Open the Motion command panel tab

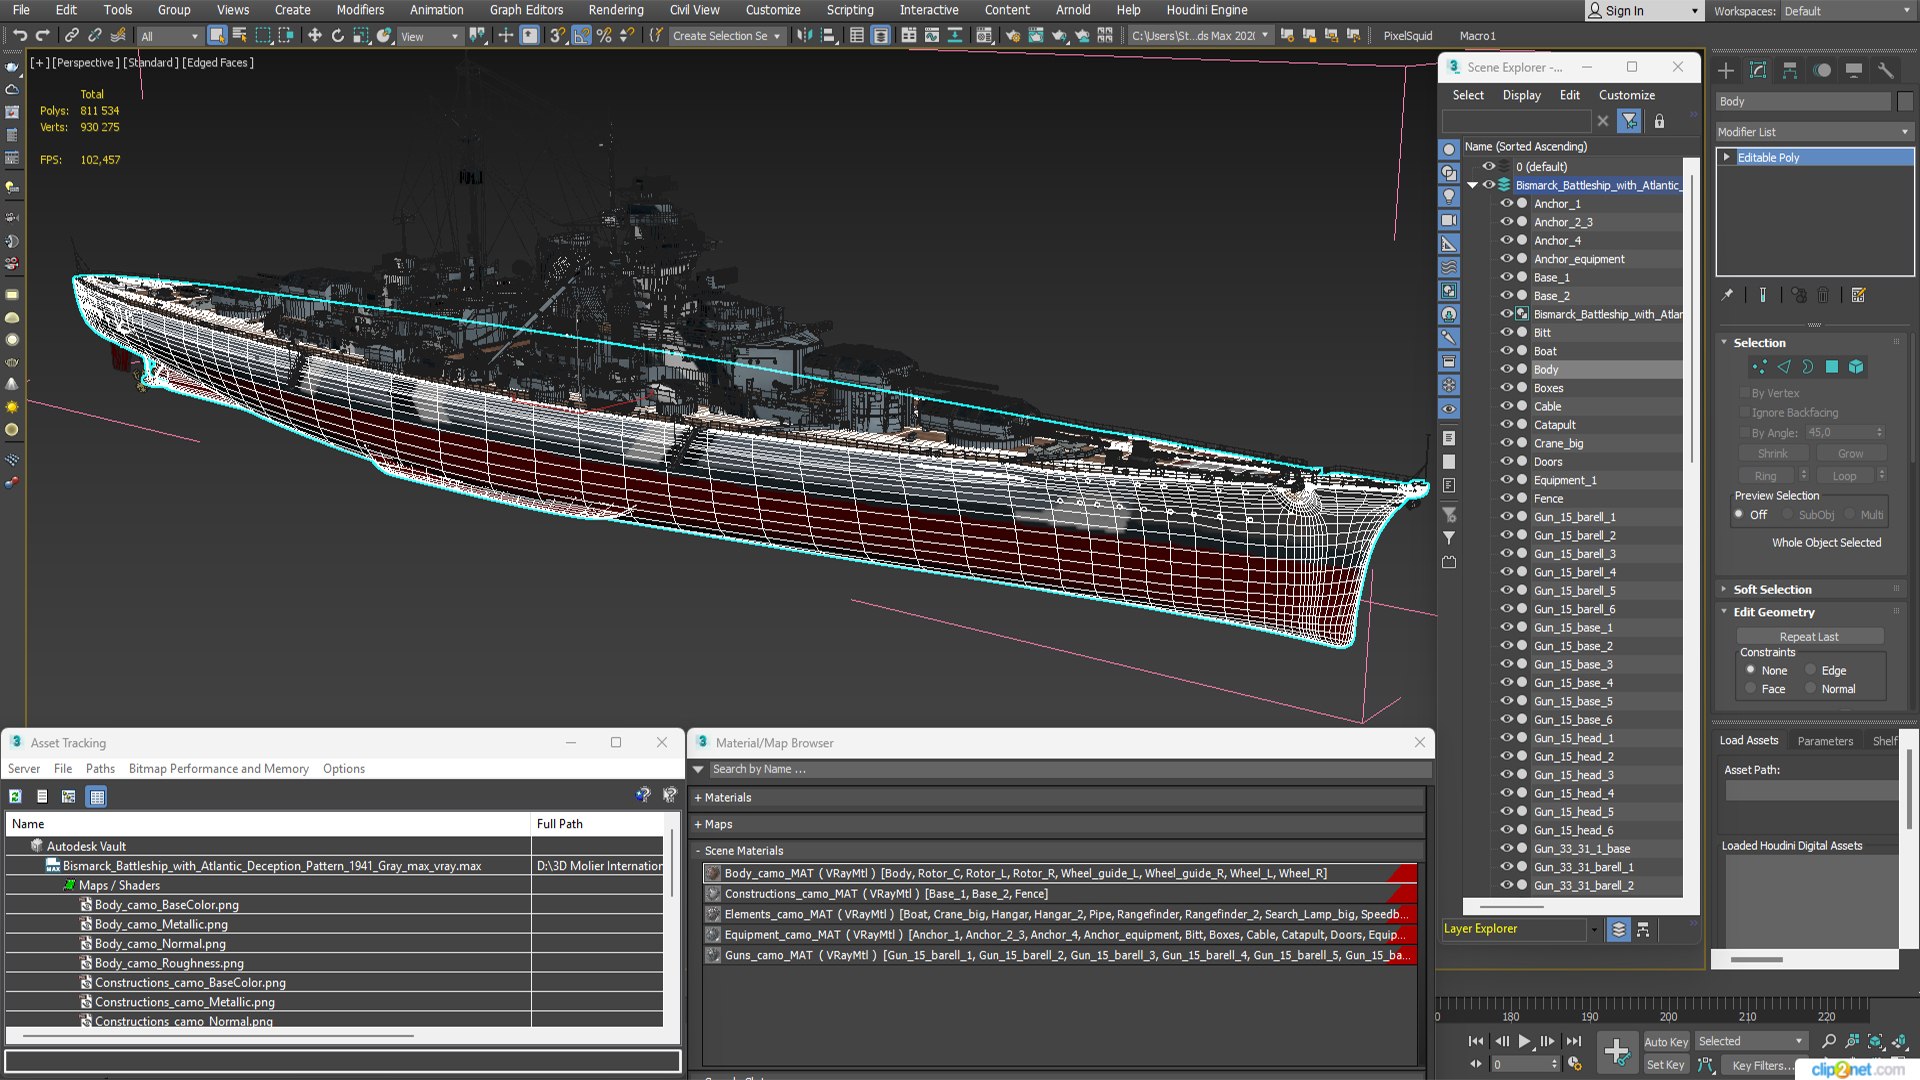[x=1822, y=70]
